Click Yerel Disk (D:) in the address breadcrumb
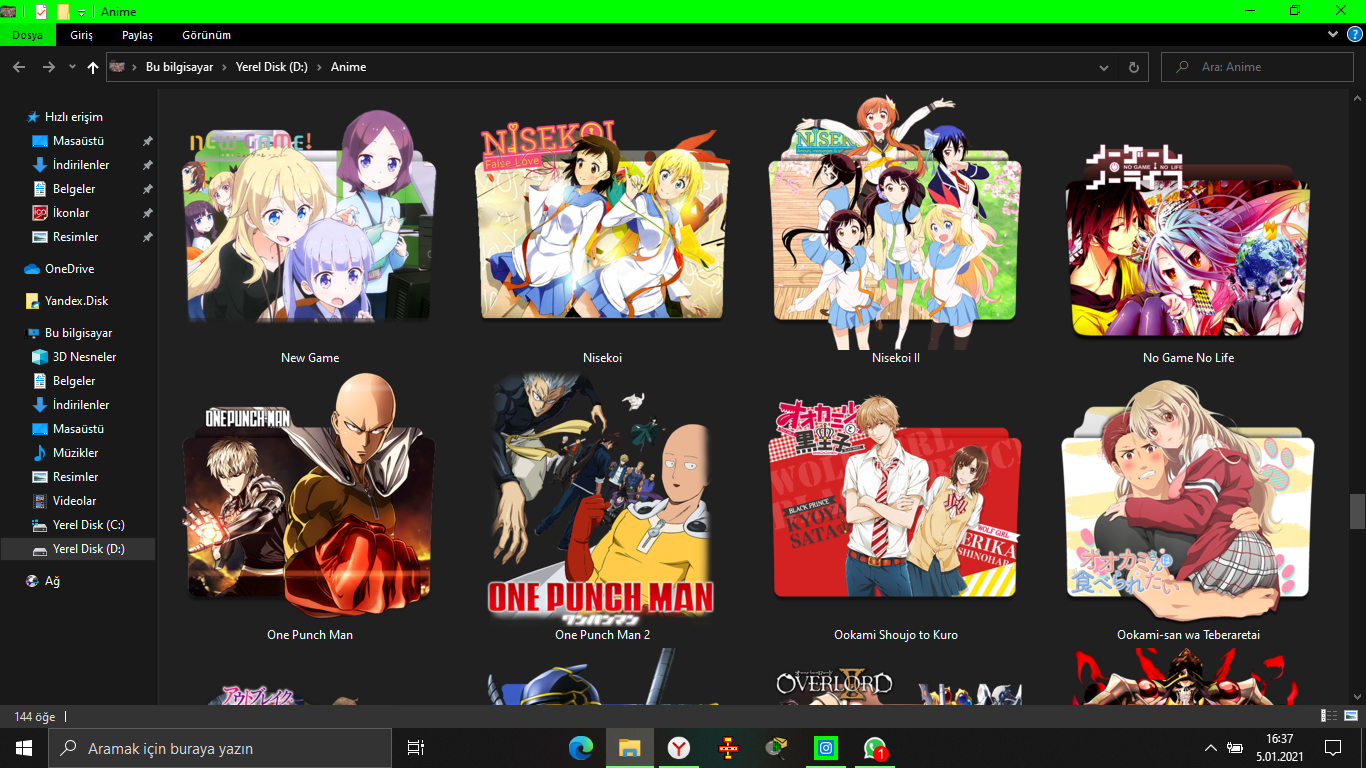The height and width of the screenshot is (768, 1366). click(x=272, y=67)
